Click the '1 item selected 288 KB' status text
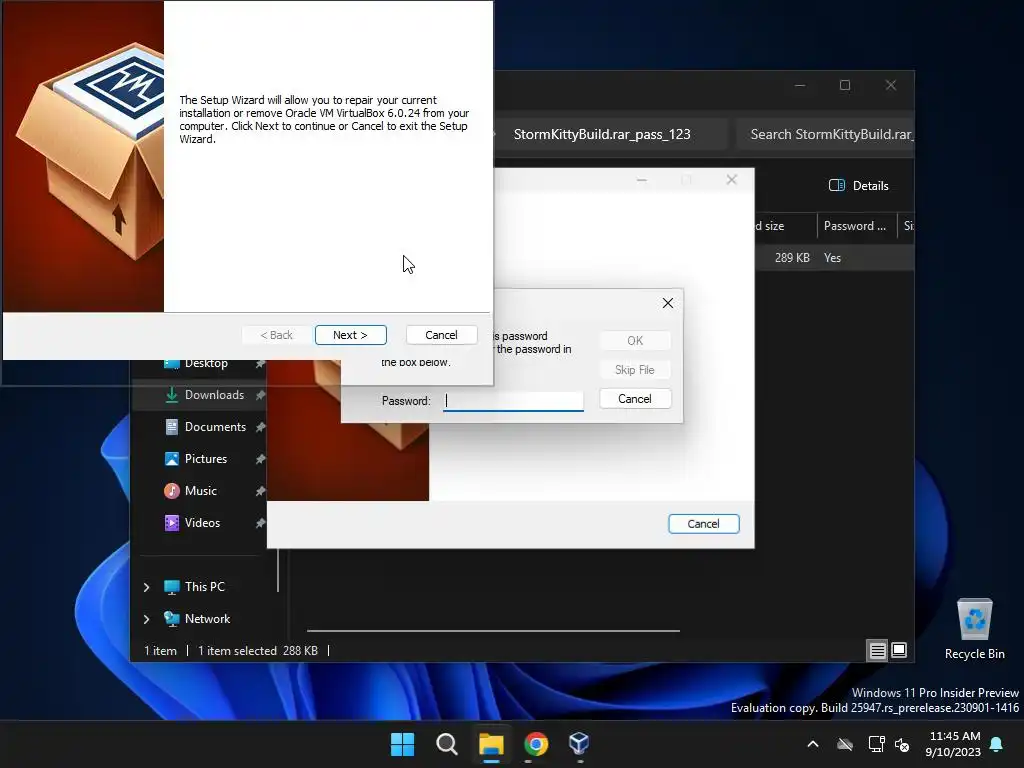This screenshot has height=768, width=1024. tap(258, 651)
